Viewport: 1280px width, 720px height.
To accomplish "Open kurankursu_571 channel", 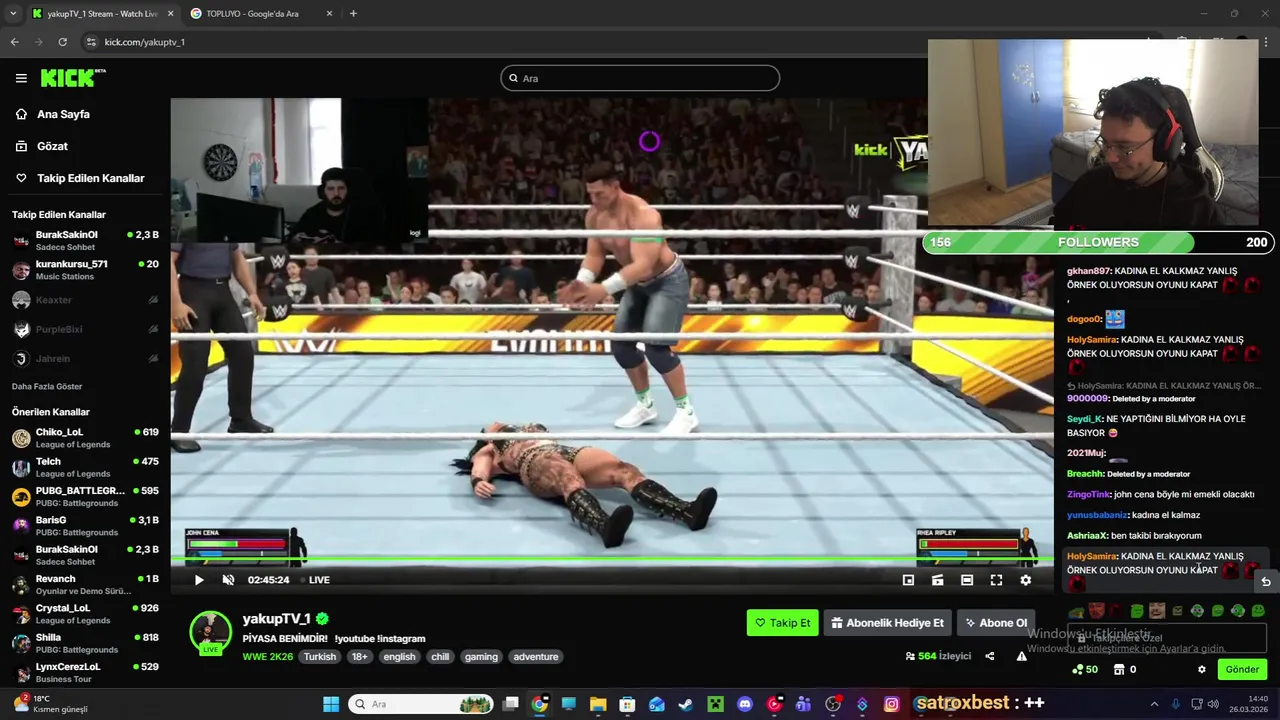I will [85, 270].
